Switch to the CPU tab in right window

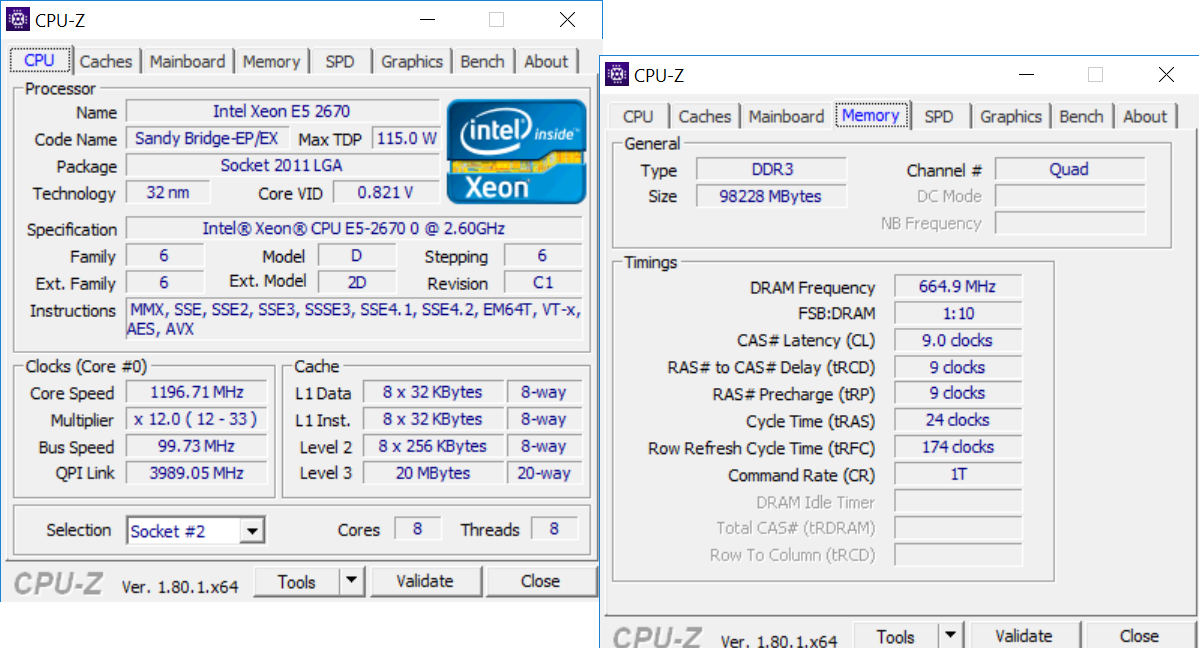pyautogui.click(x=638, y=116)
